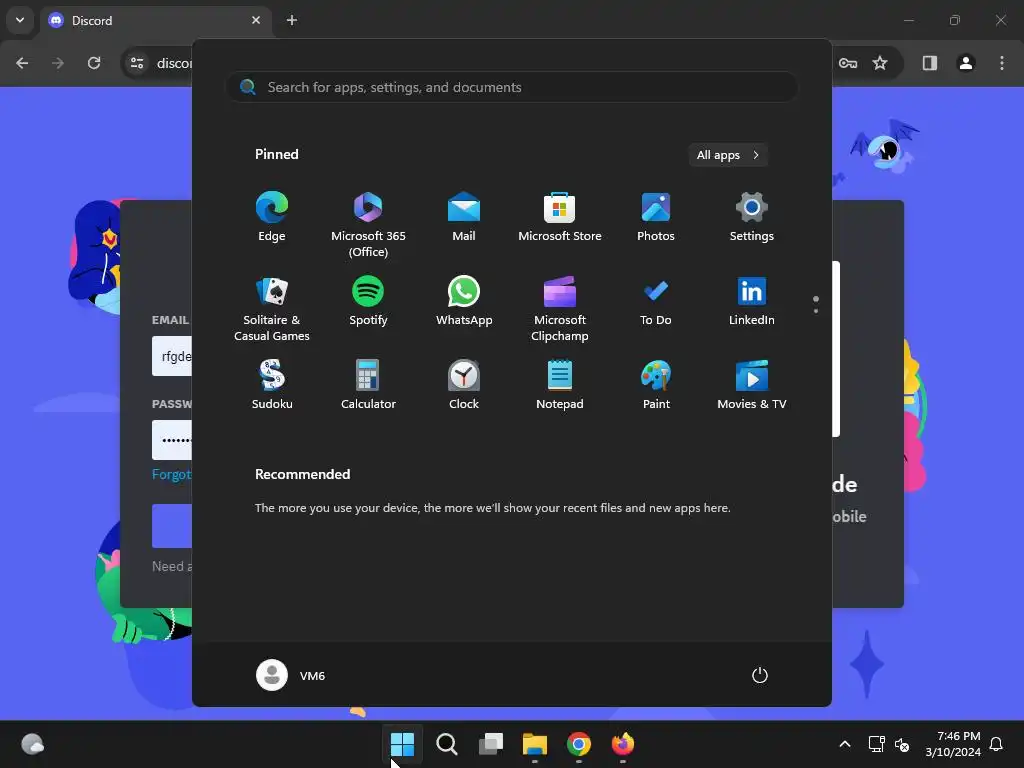Open the Clock app
Viewport: 1024px width, 768px height.
click(x=464, y=385)
